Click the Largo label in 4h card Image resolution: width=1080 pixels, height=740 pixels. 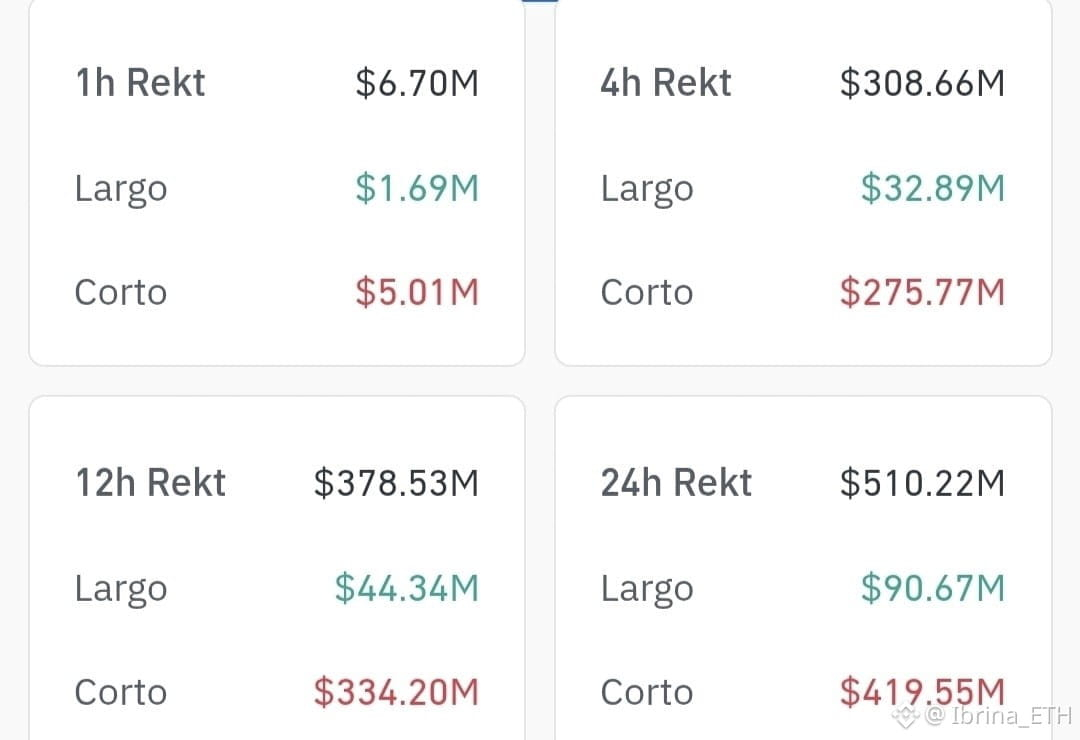click(x=647, y=189)
